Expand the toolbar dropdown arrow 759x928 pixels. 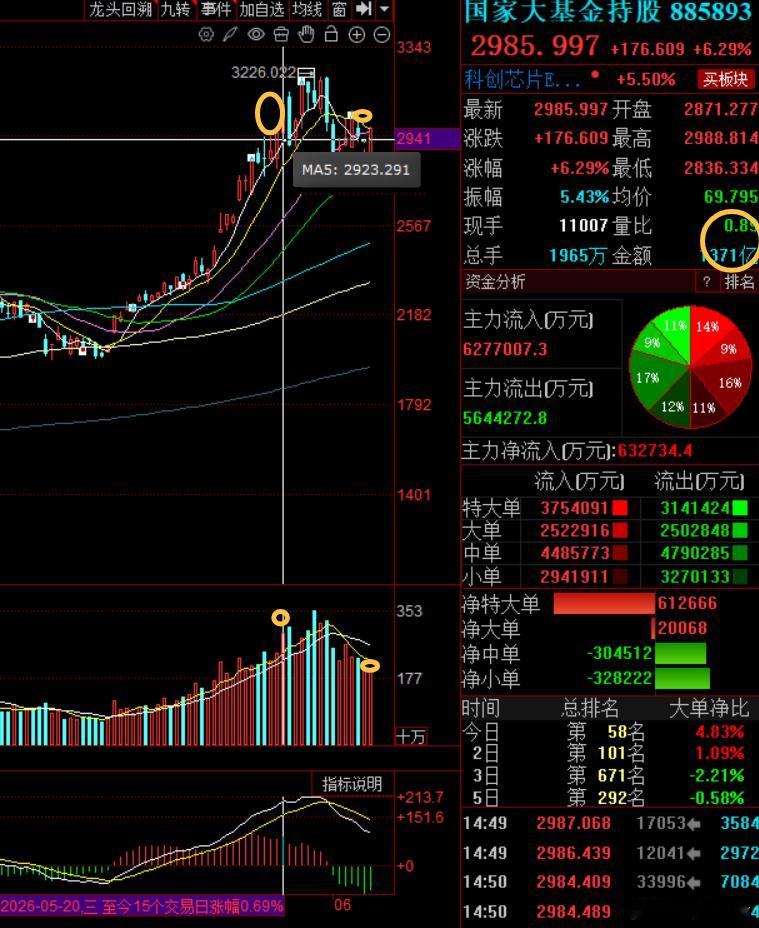click(384, 9)
